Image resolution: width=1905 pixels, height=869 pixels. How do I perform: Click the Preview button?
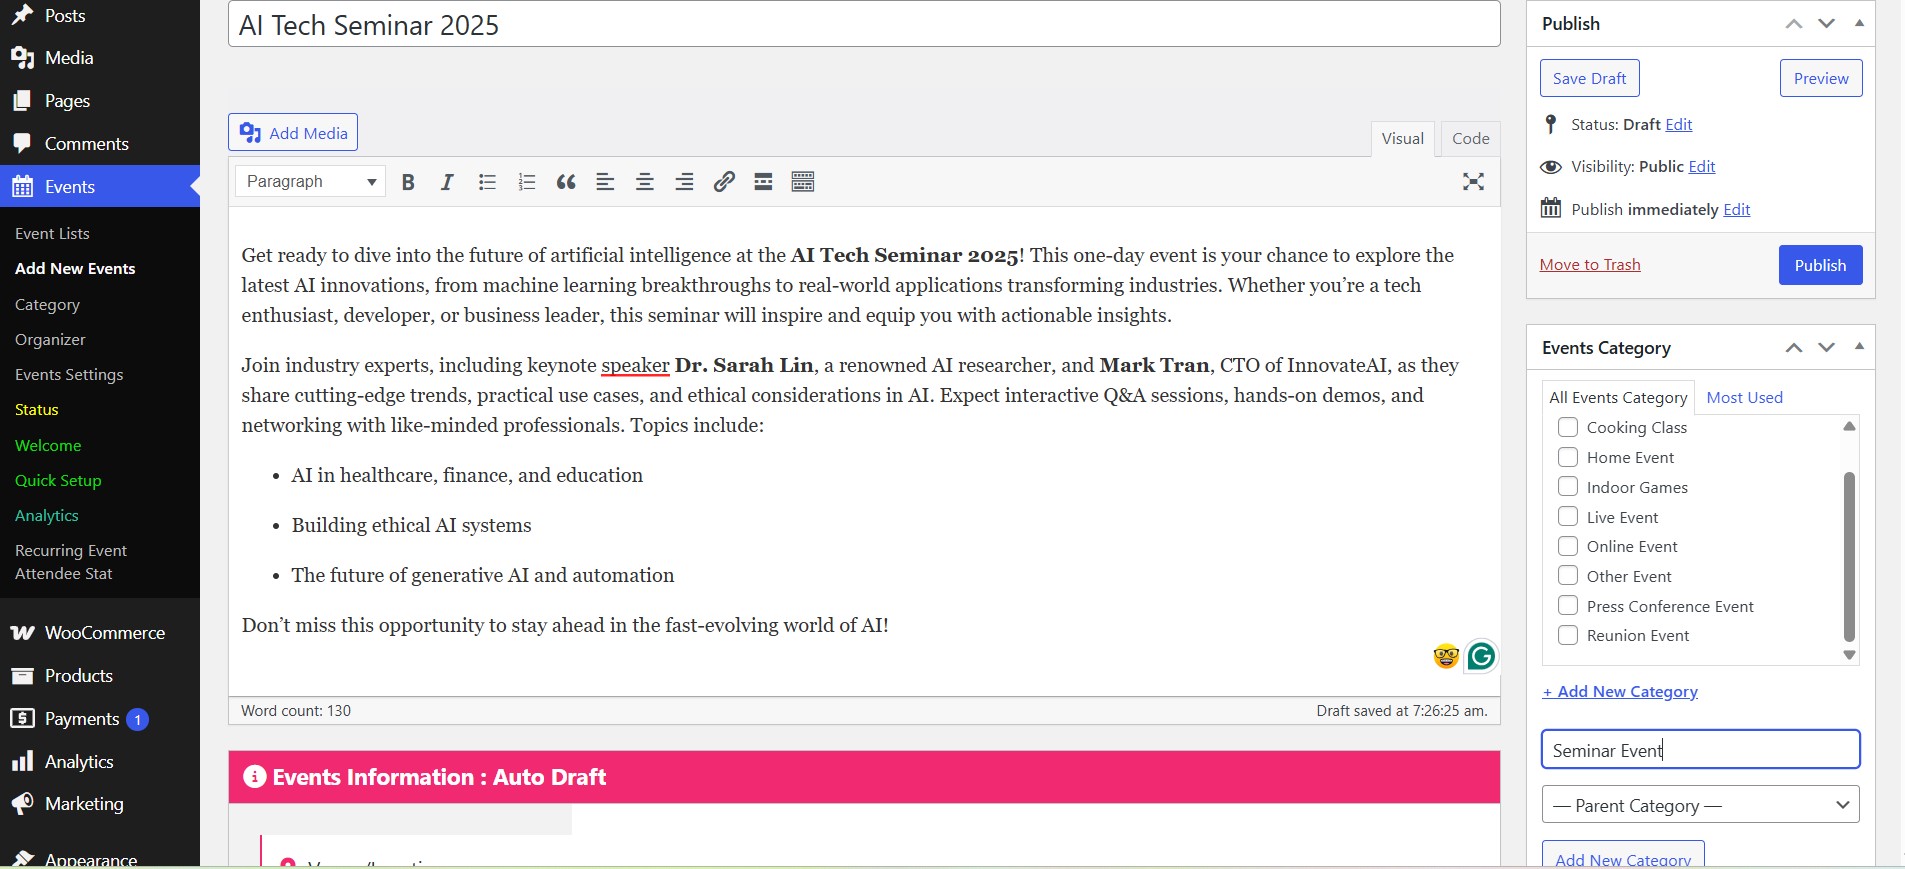tap(1821, 78)
